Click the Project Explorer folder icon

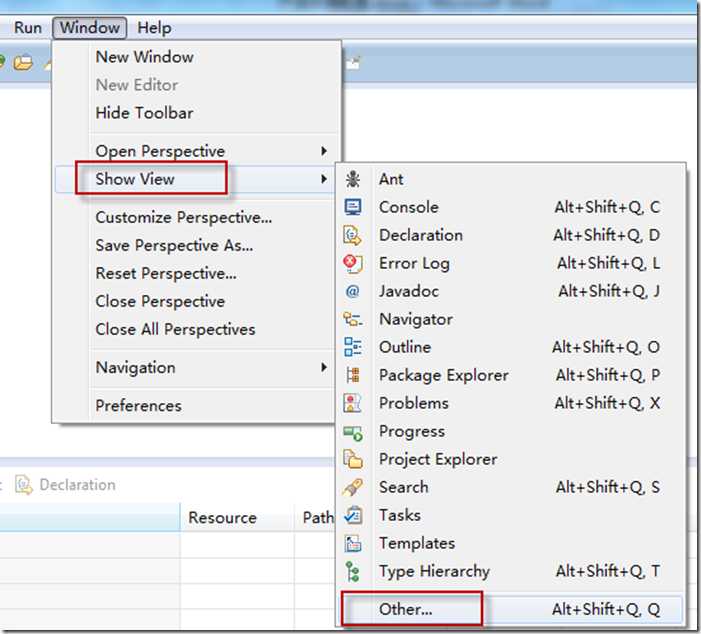click(353, 459)
